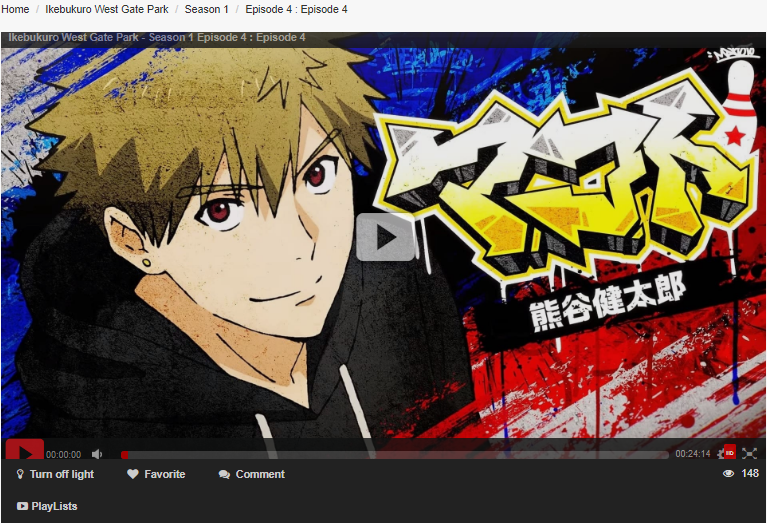The height and width of the screenshot is (523, 767).
Task: Click the YouTube-style icon beside PlayLists
Action: (22, 506)
